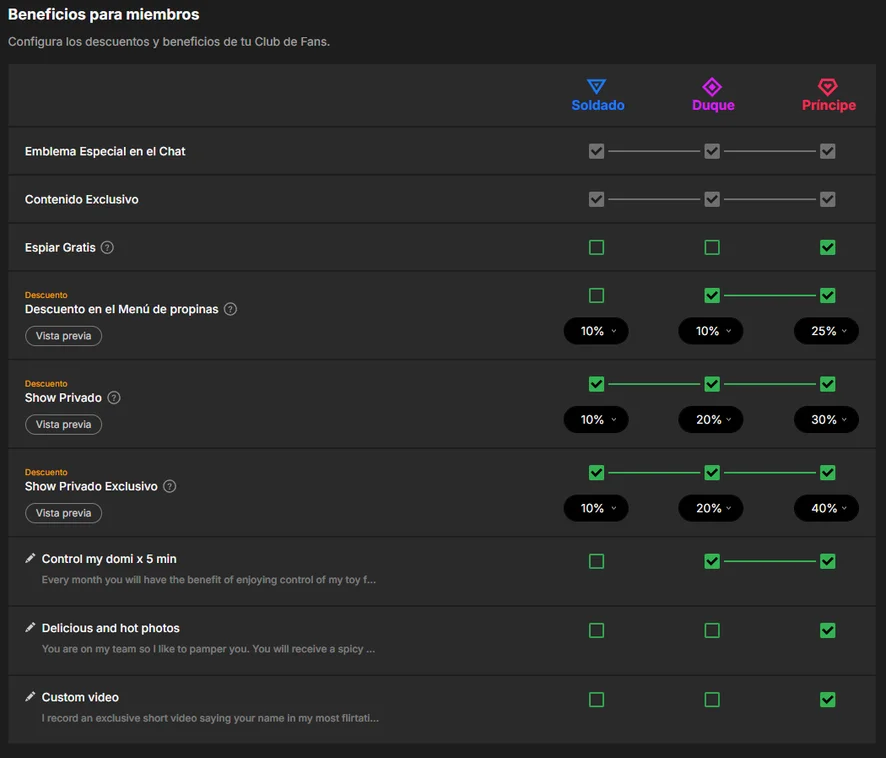Uncheck Custom video for Príncipe tier
886x758 pixels.
tap(828, 700)
